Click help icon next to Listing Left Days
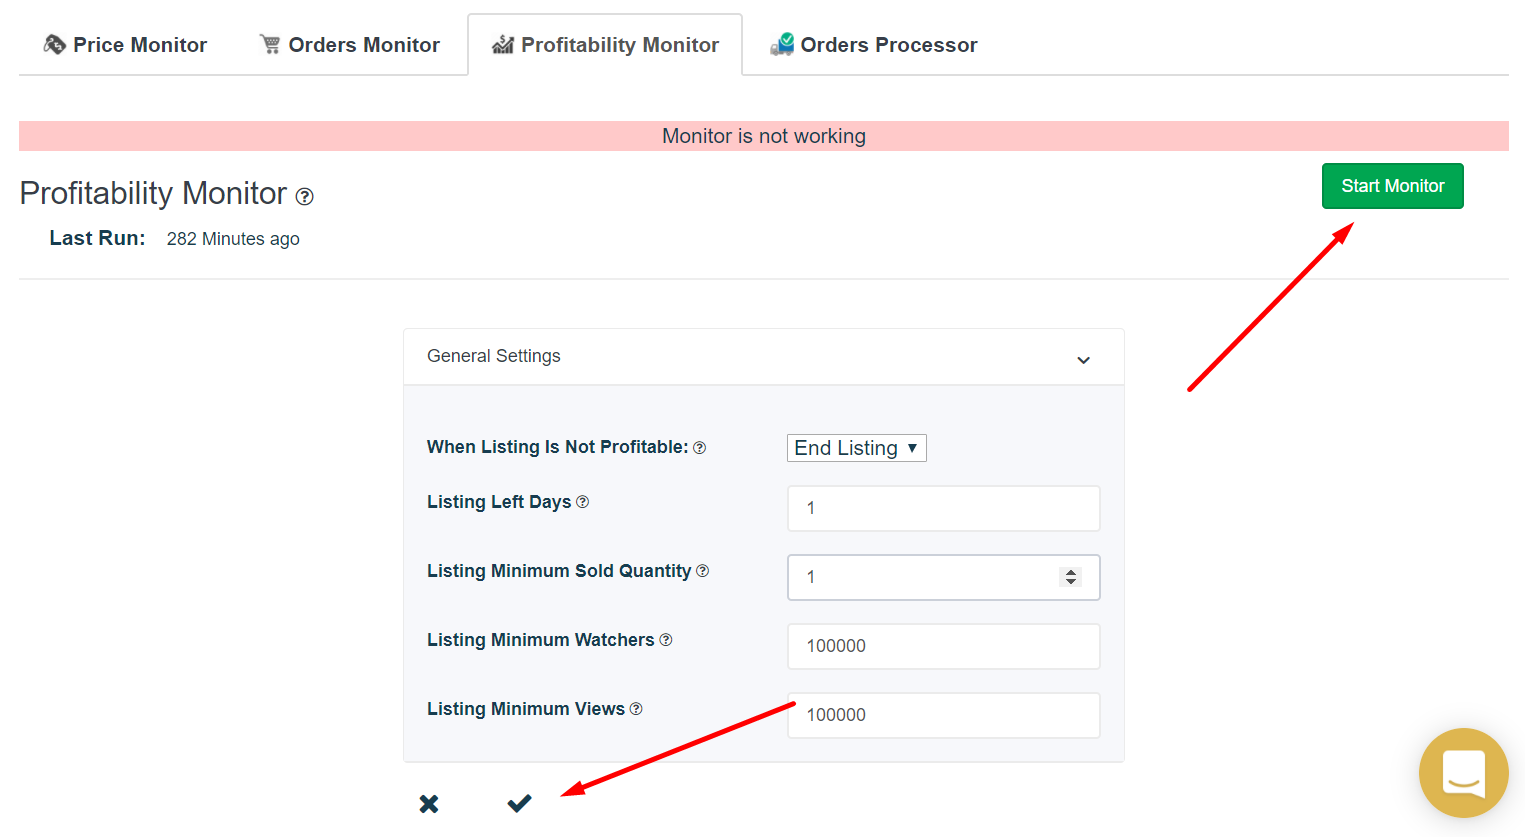This screenshot has height=837, width=1525. (583, 502)
